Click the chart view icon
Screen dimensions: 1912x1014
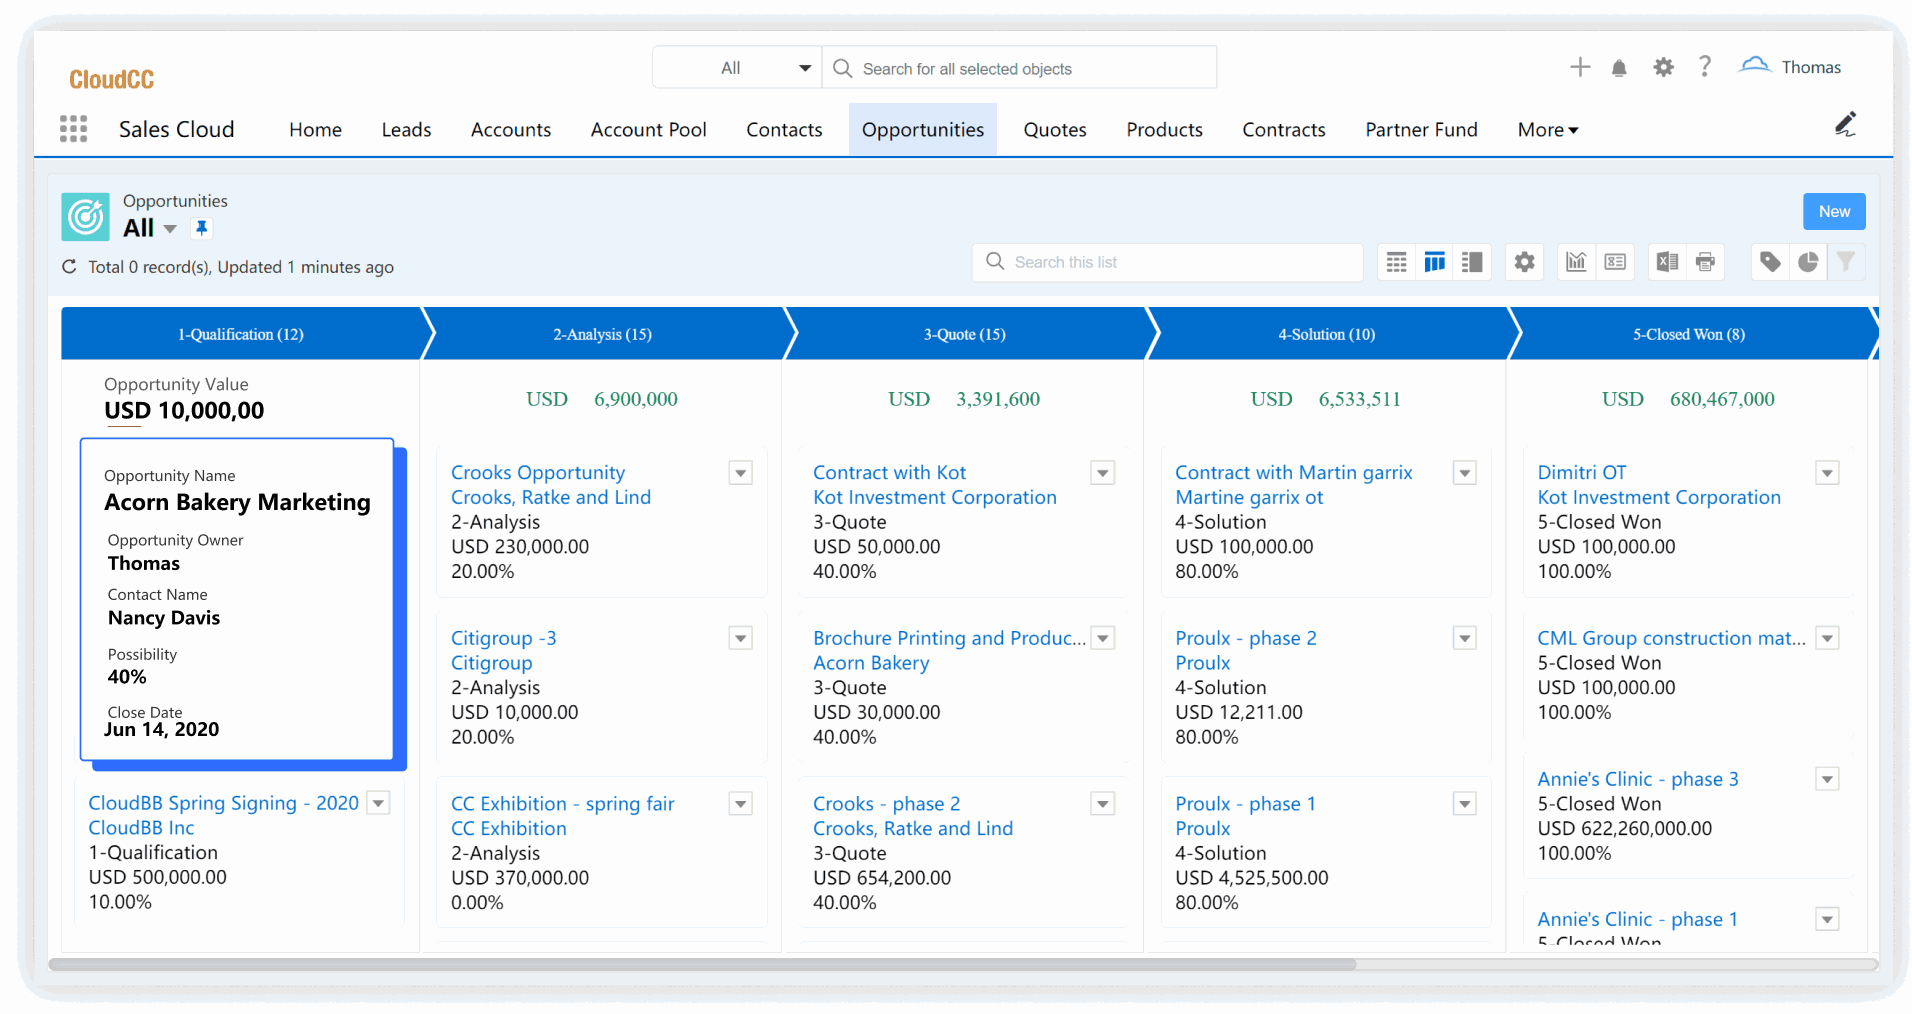(x=1576, y=262)
